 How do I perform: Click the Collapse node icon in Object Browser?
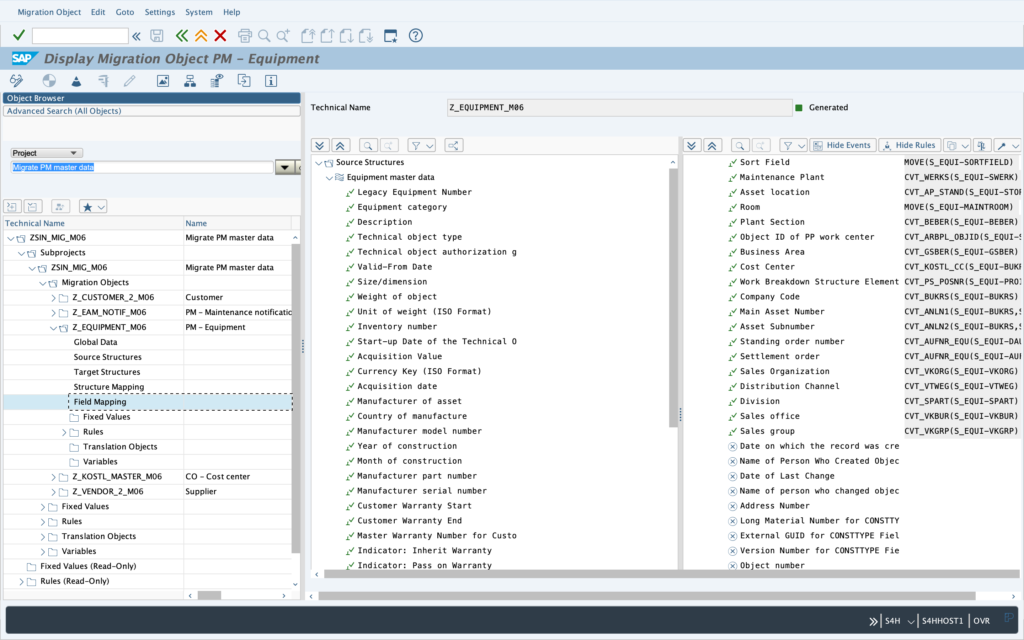(x=33, y=206)
